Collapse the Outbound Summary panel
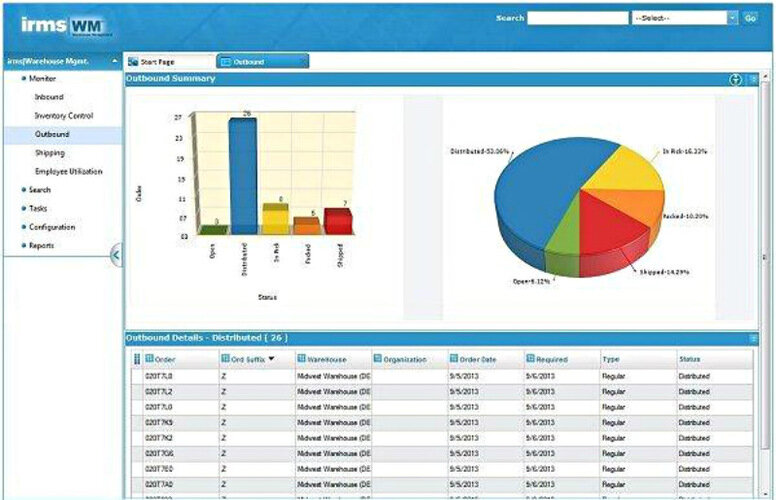The image size is (776, 500). point(753,79)
